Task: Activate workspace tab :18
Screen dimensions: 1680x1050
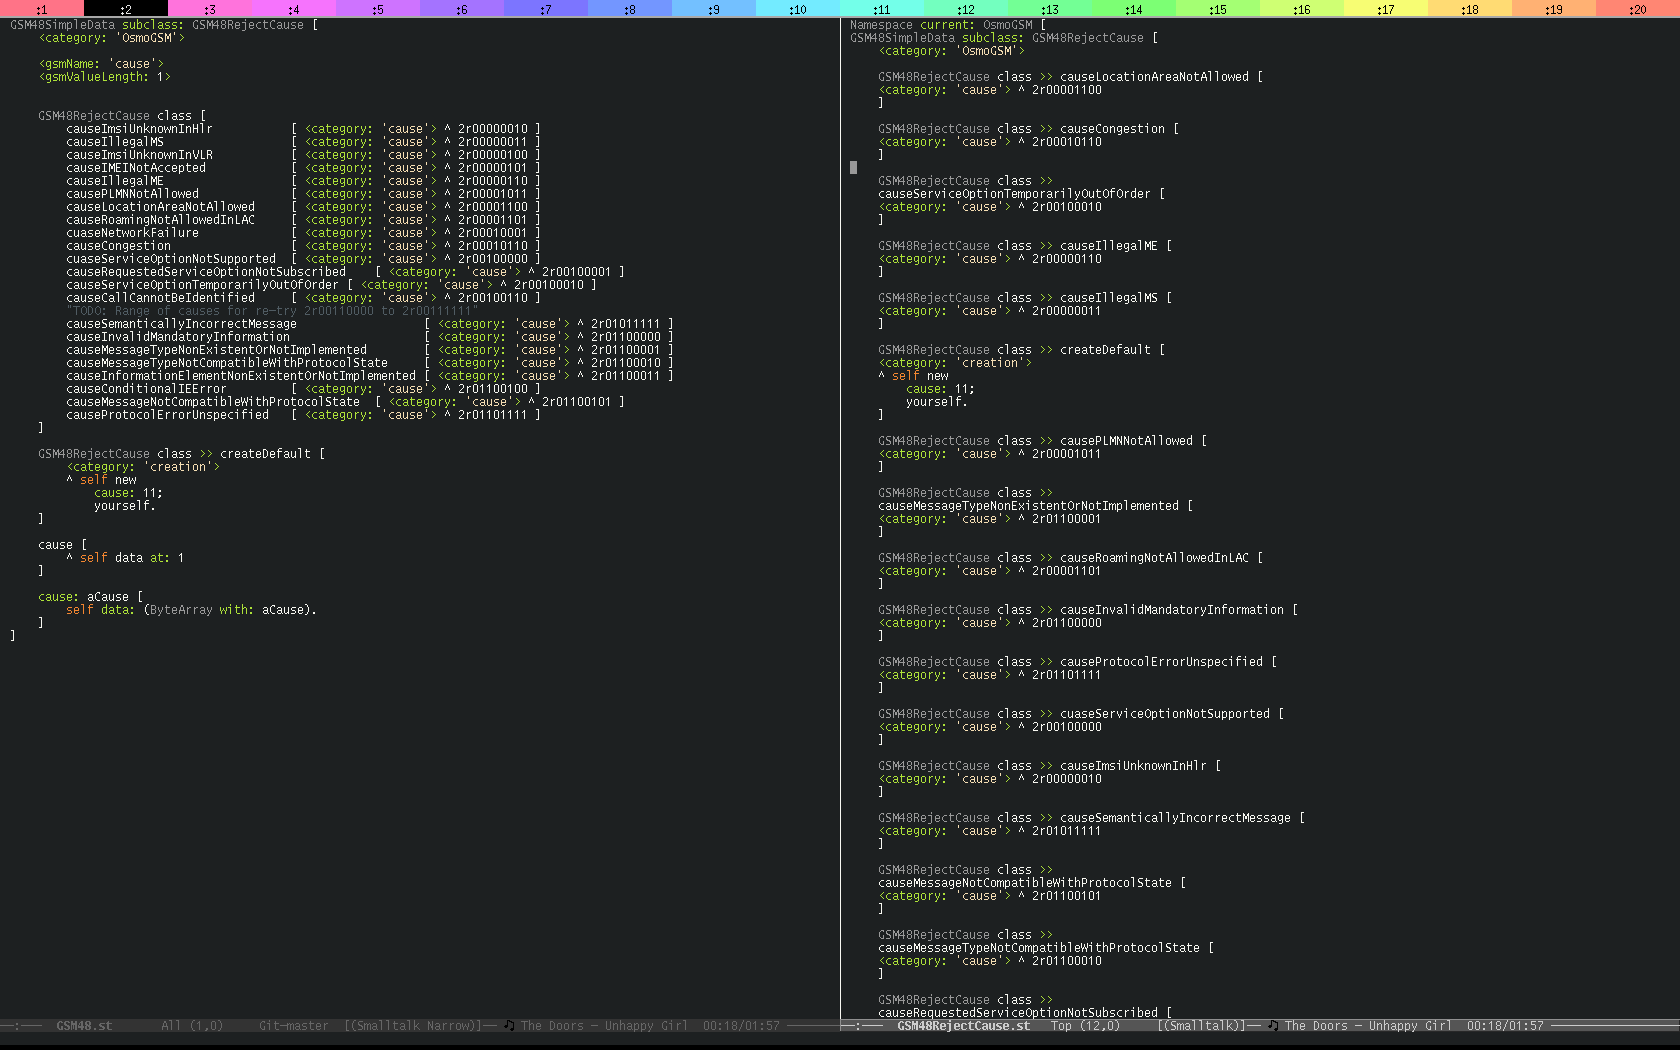Action: tap(1470, 9)
